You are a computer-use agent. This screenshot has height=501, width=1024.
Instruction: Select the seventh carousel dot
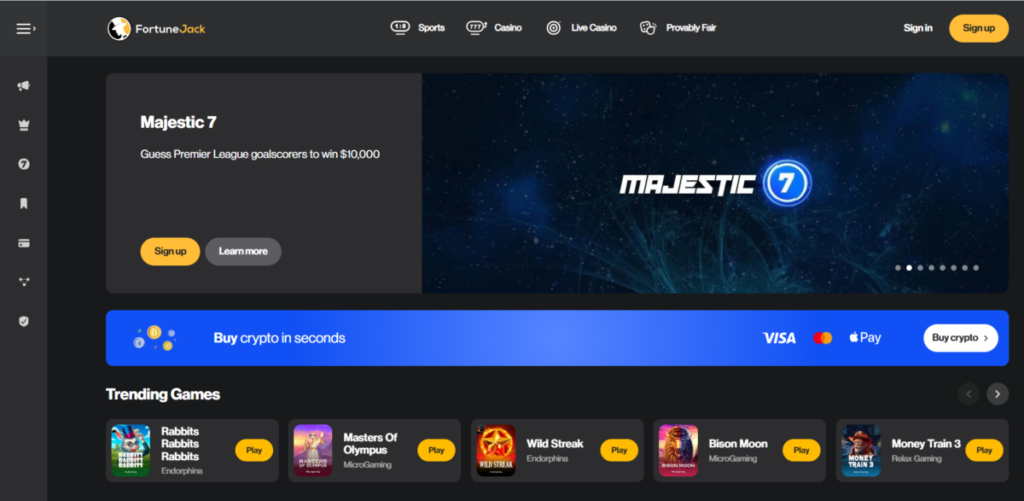pos(965,268)
